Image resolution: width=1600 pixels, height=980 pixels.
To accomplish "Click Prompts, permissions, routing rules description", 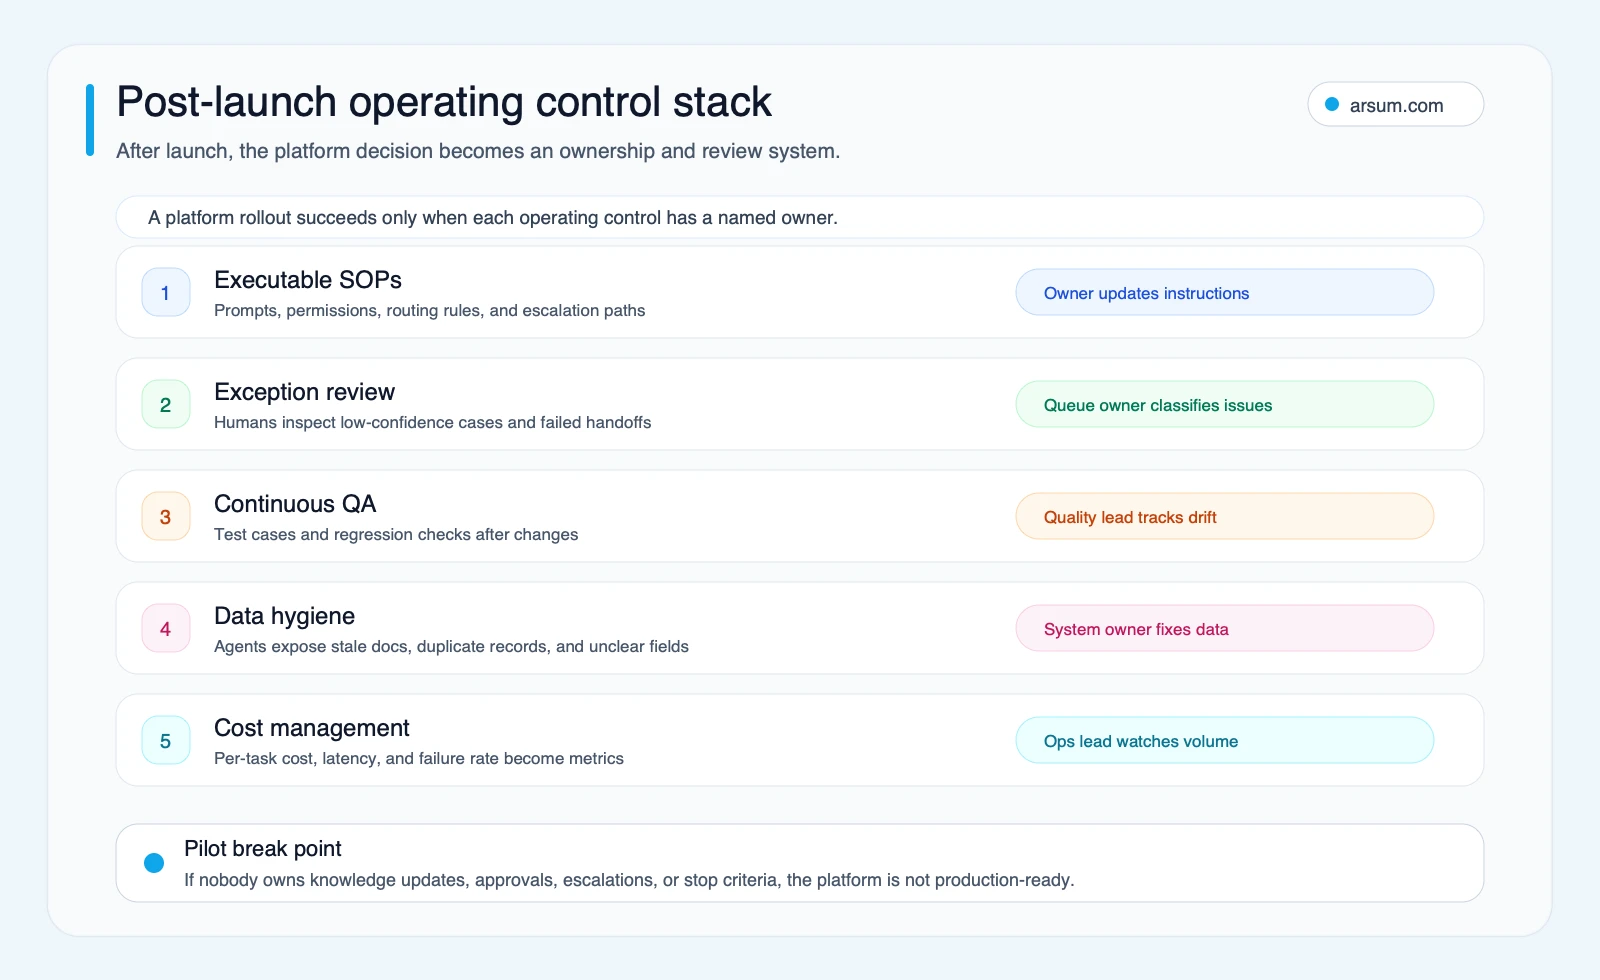I will [x=430, y=310].
